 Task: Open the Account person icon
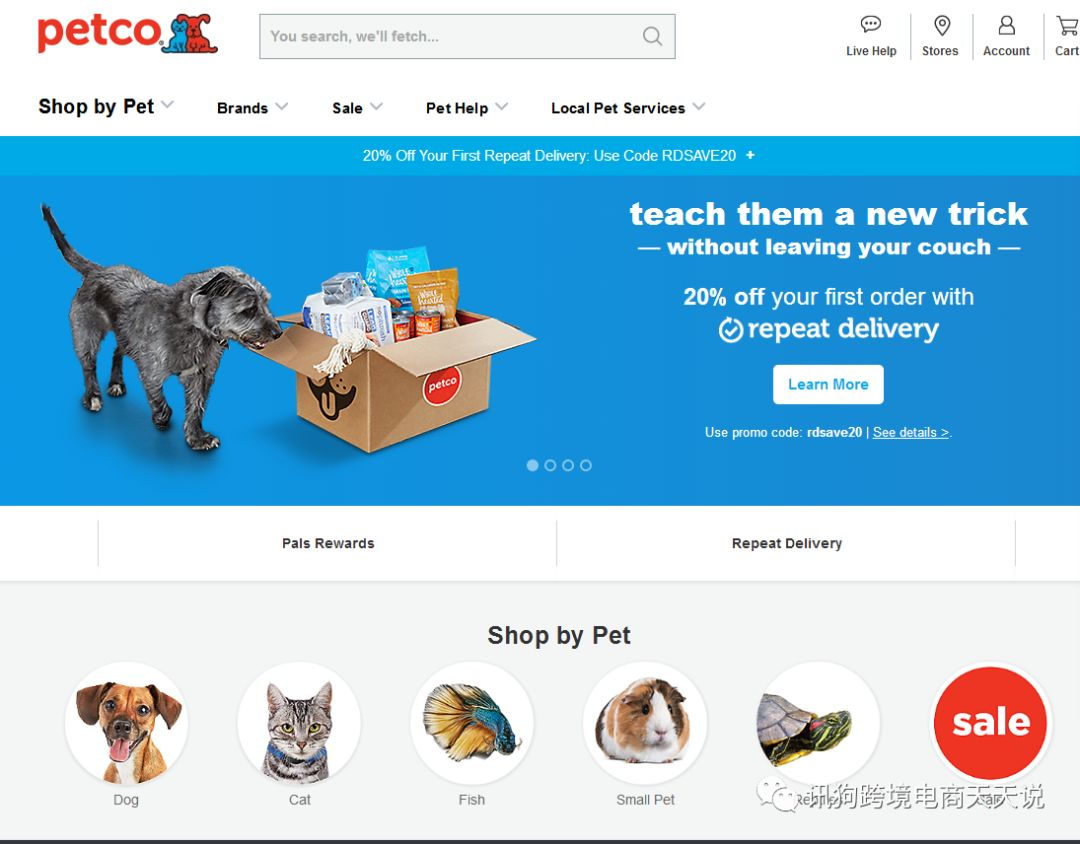coord(1006,25)
